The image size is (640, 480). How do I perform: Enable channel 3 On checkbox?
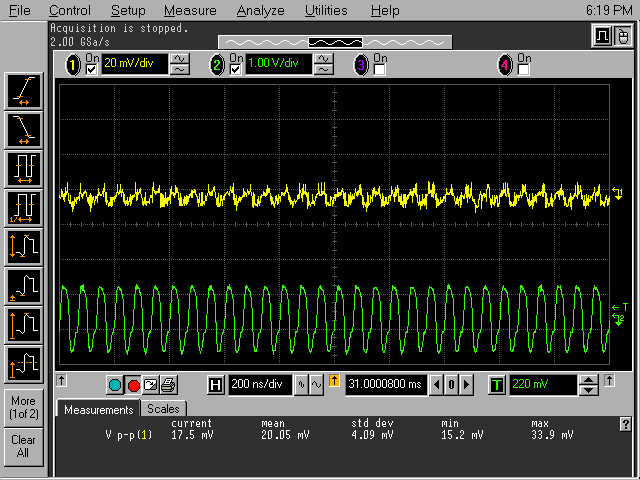(x=380, y=70)
